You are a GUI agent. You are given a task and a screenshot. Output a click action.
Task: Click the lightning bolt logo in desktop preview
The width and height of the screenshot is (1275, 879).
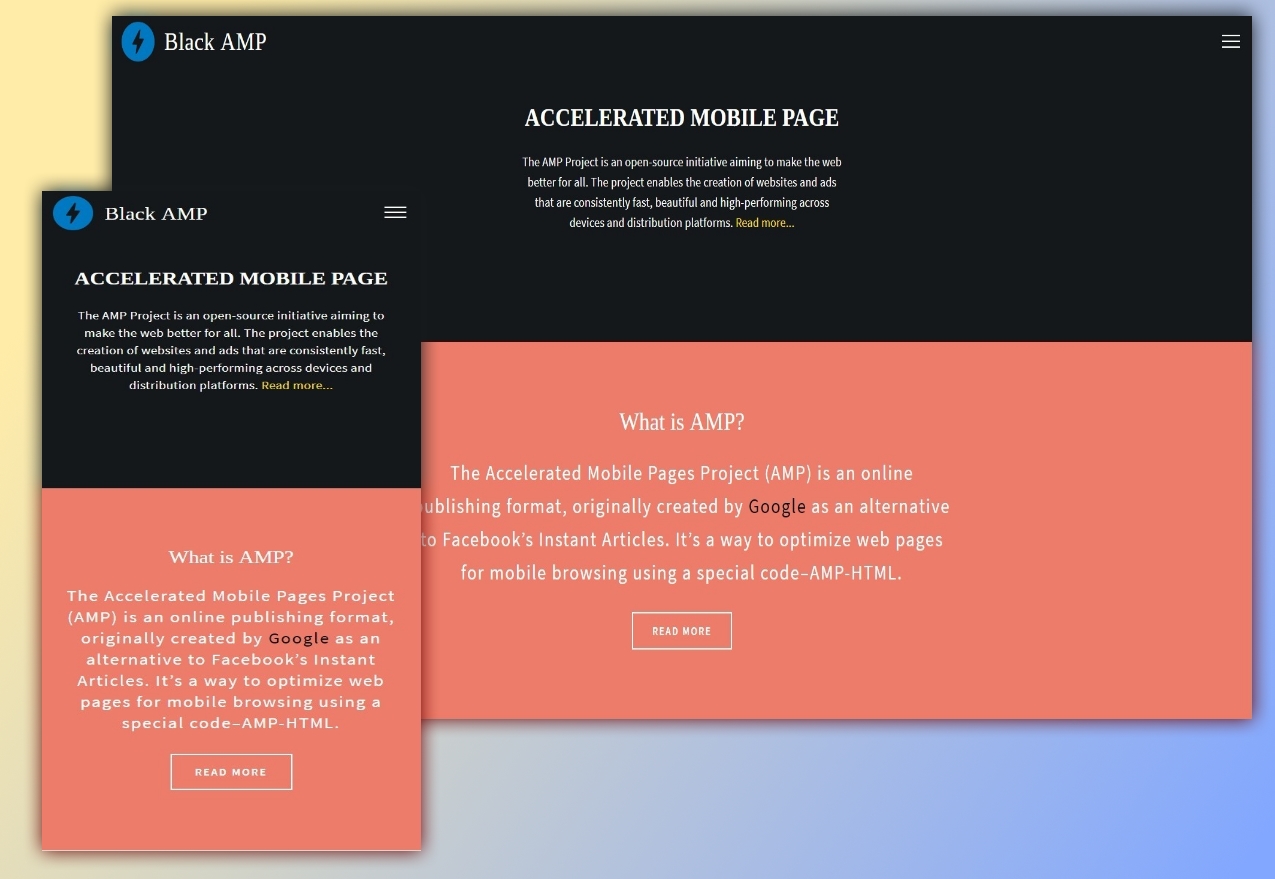click(x=138, y=42)
